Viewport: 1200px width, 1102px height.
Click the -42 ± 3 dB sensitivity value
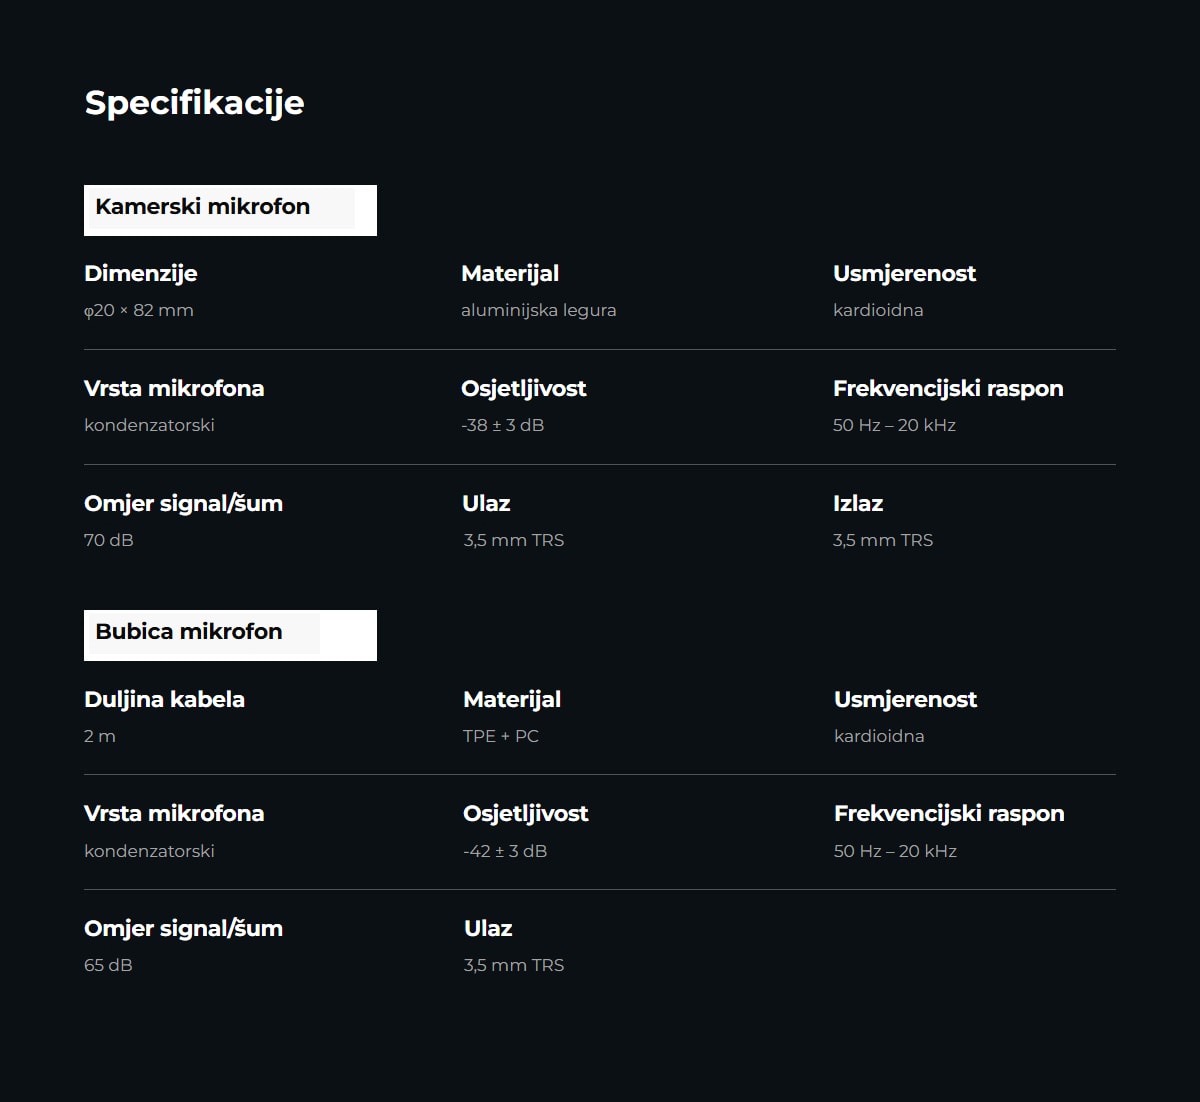coord(505,851)
